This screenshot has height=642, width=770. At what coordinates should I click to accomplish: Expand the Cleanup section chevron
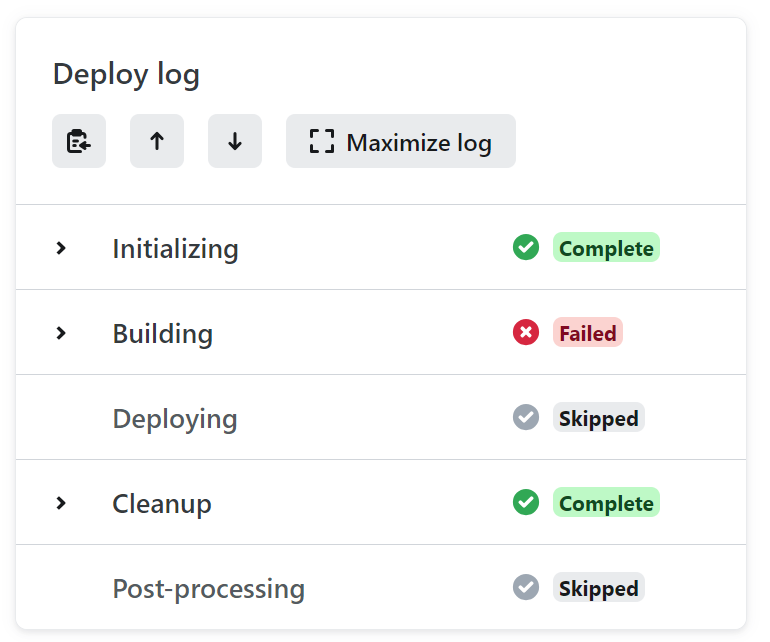tap(61, 503)
